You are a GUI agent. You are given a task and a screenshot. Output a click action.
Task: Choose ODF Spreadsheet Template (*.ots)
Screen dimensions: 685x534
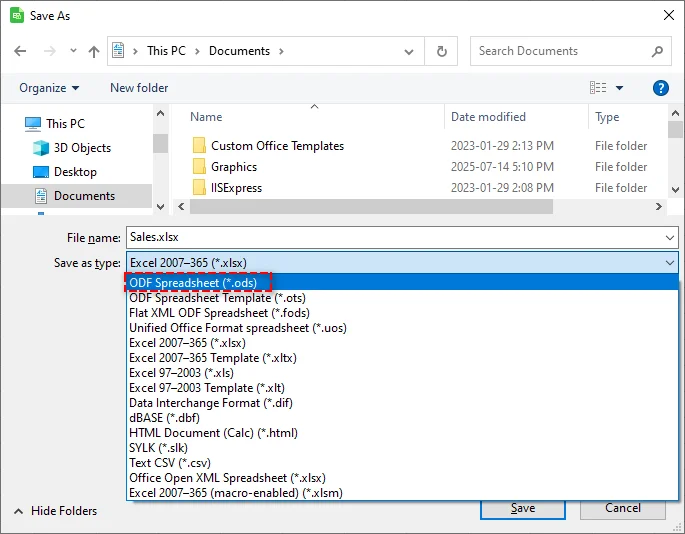(402, 298)
